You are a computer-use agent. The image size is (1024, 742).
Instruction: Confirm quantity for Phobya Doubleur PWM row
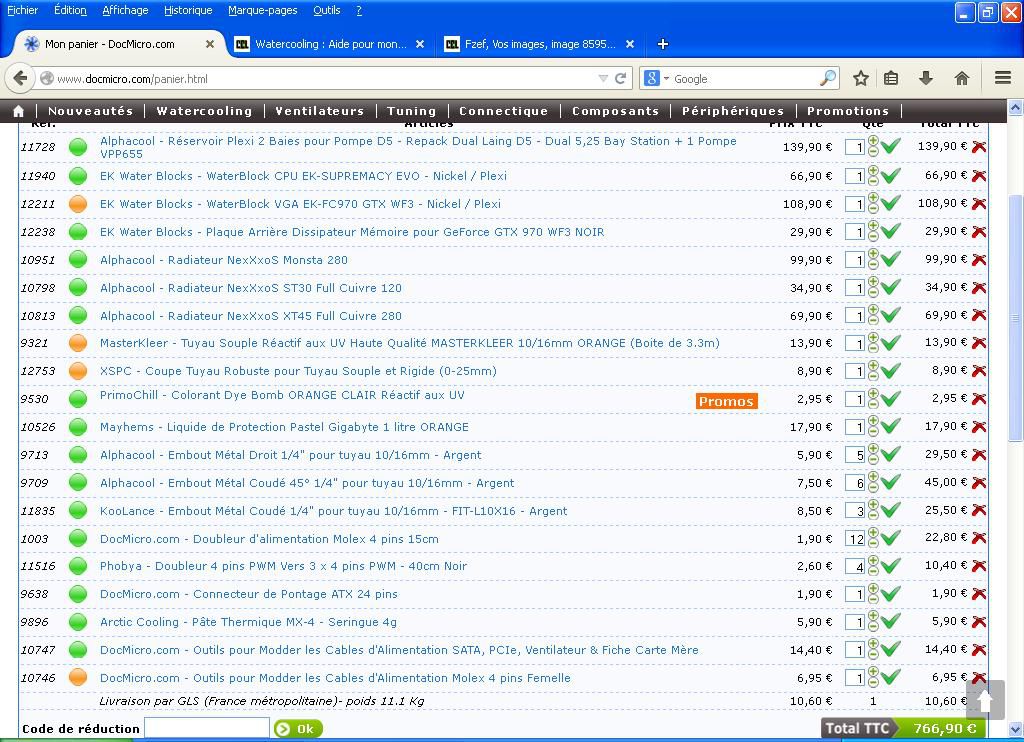point(891,565)
